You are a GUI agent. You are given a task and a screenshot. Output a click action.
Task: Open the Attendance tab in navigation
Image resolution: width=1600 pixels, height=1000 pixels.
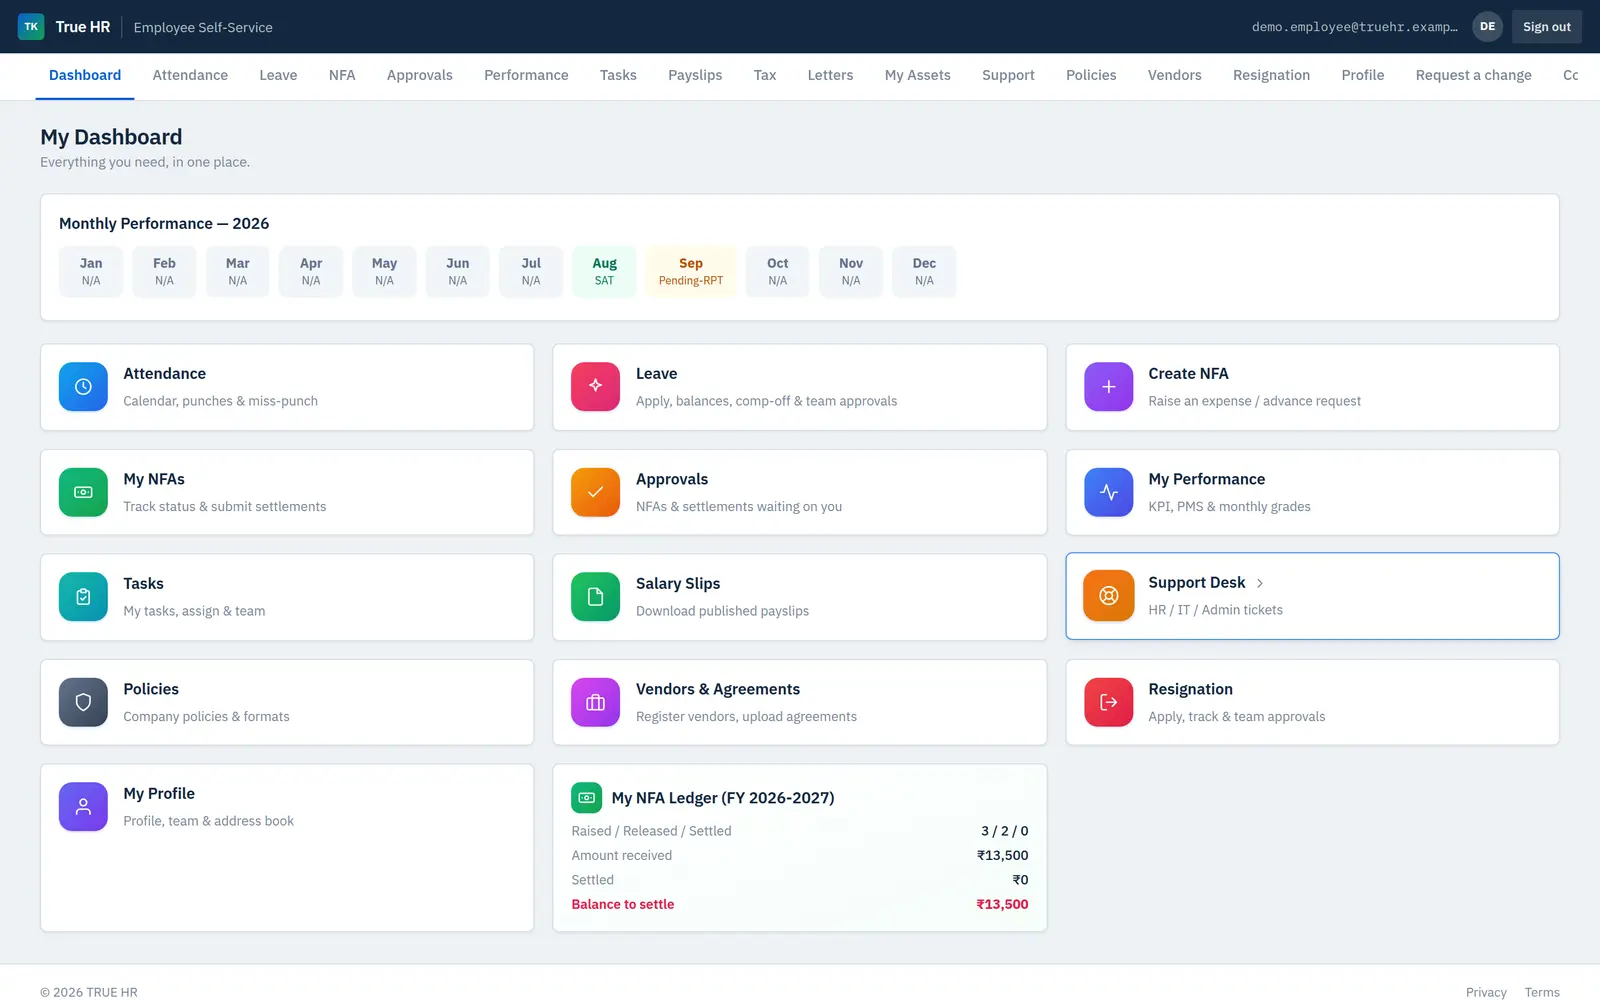click(190, 76)
